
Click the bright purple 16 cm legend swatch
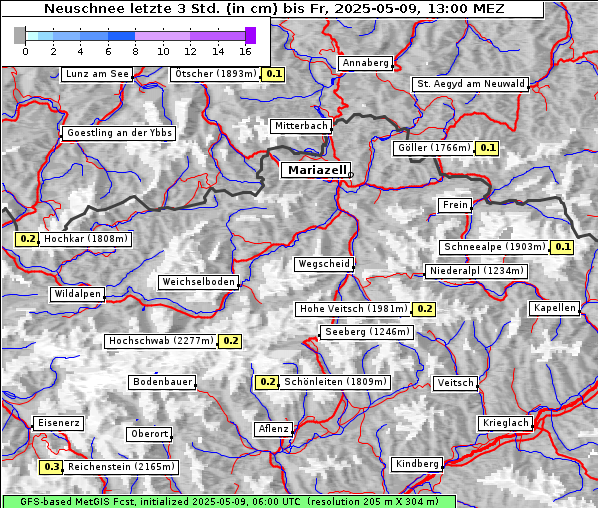pos(251,35)
